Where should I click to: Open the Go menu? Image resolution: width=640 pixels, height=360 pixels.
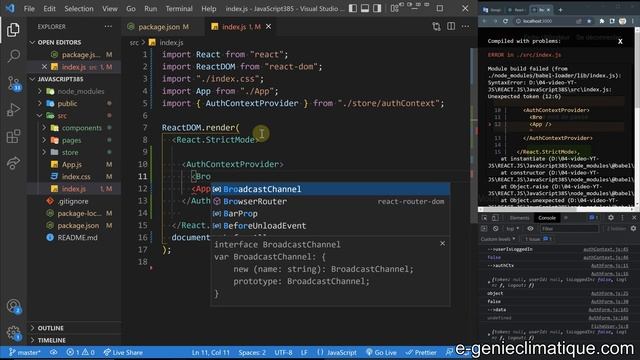pos(131,9)
